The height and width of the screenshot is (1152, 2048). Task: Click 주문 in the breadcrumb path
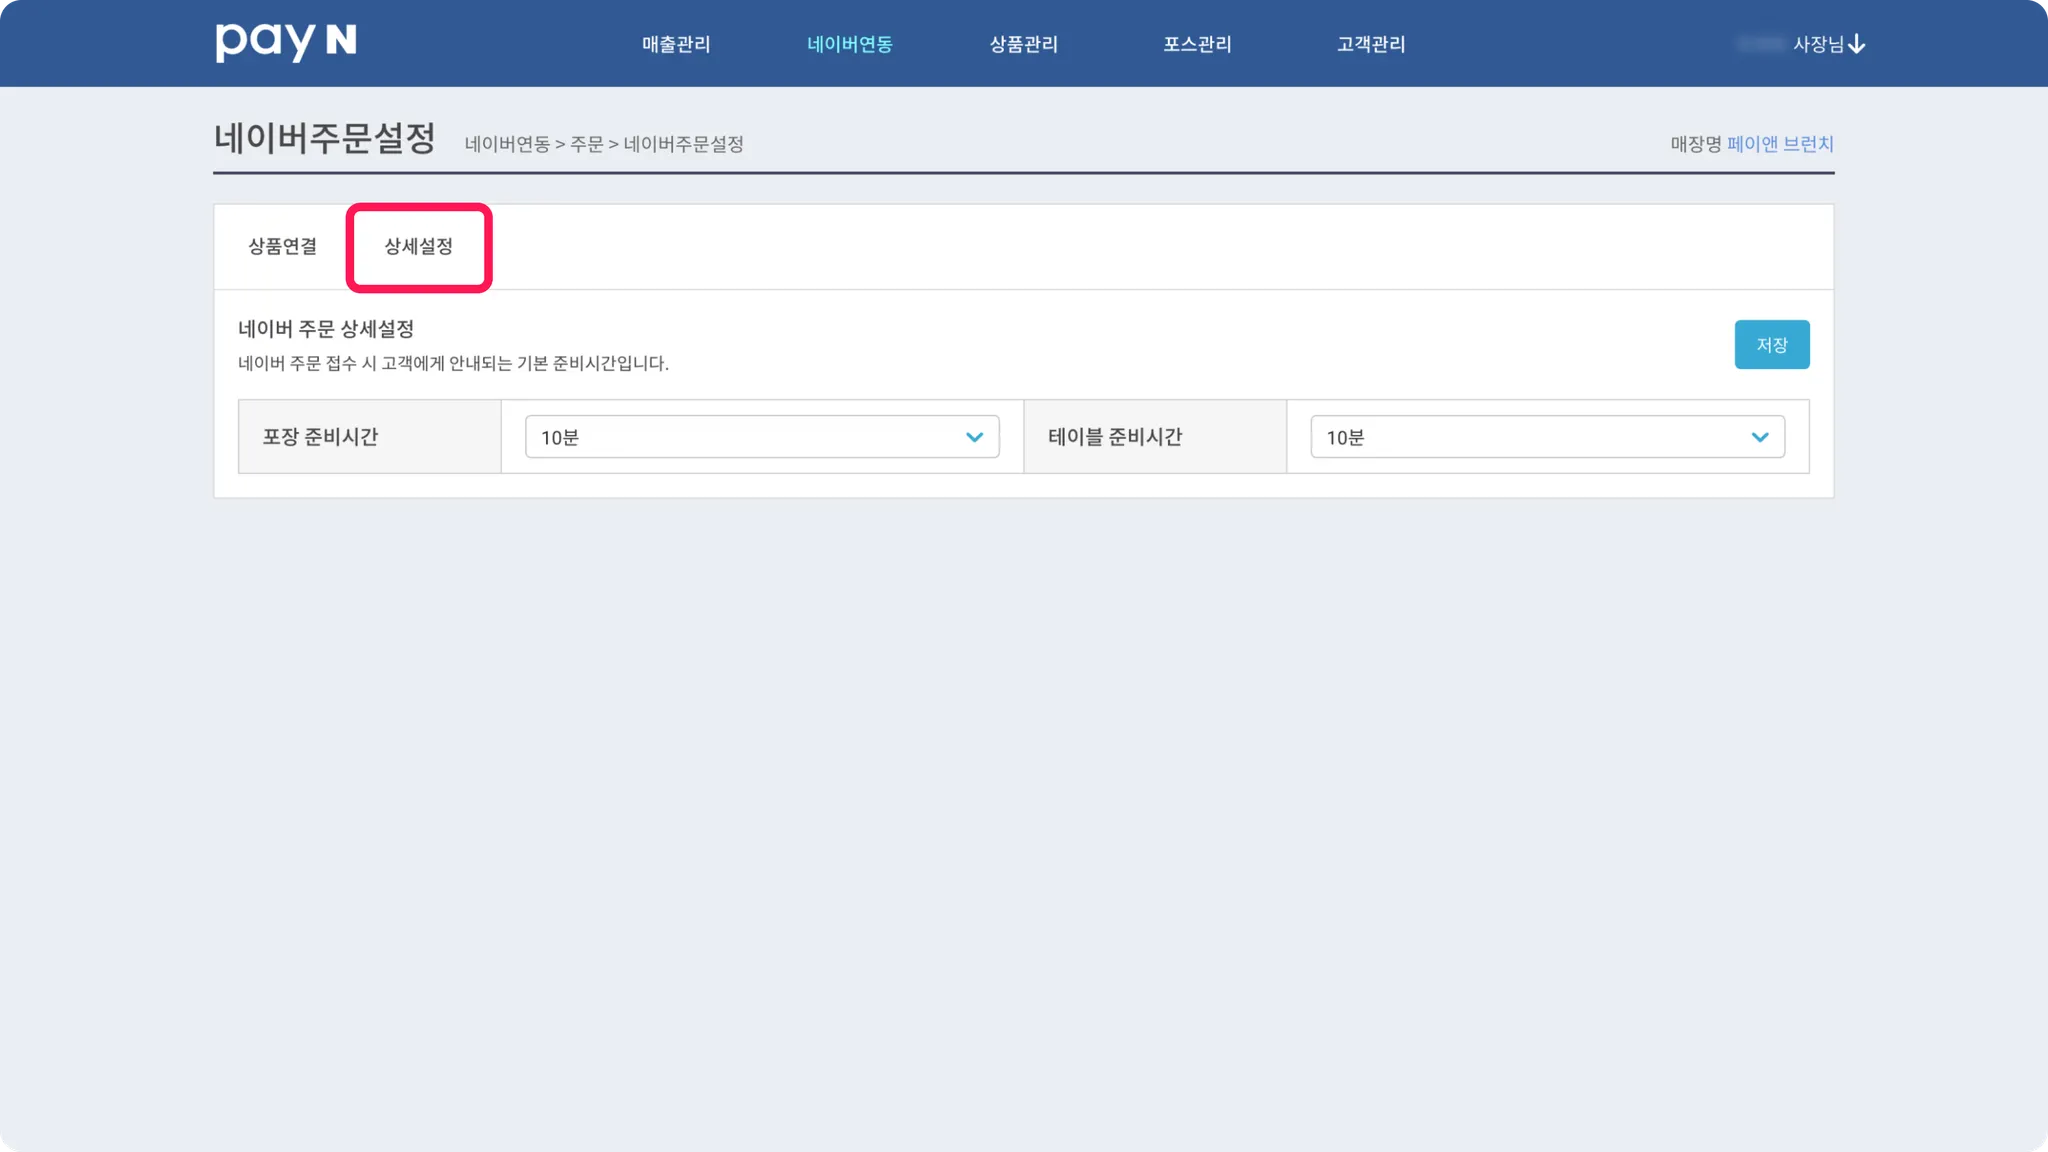(587, 144)
